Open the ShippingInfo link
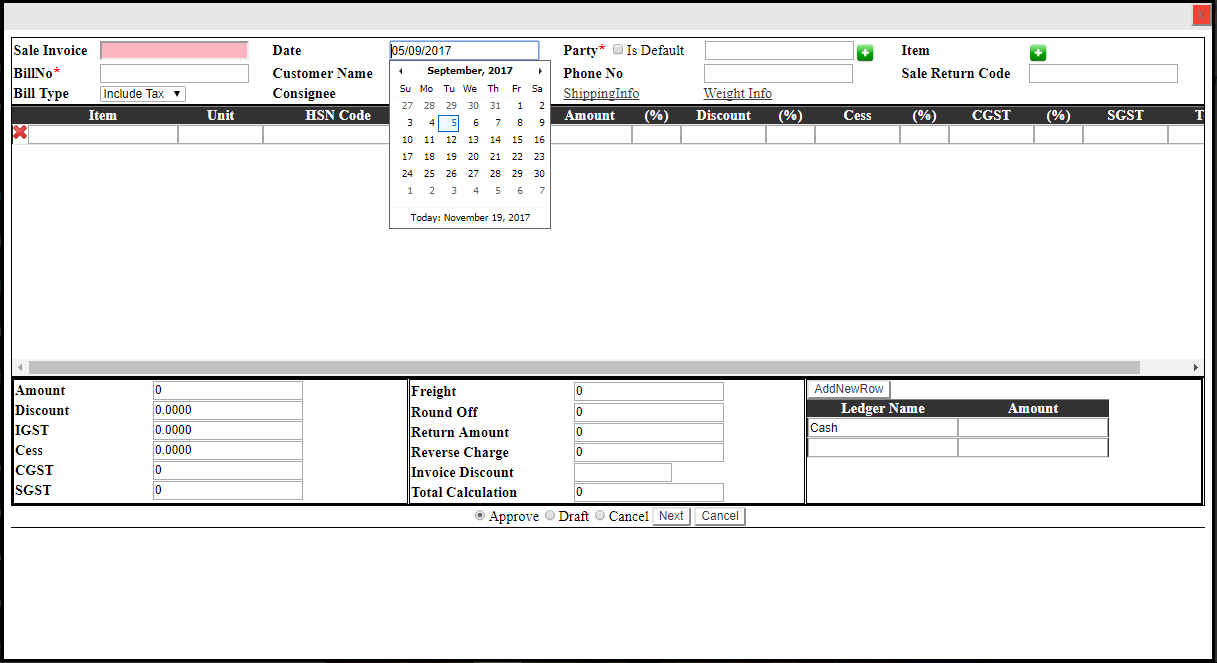 [x=601, y=94]
